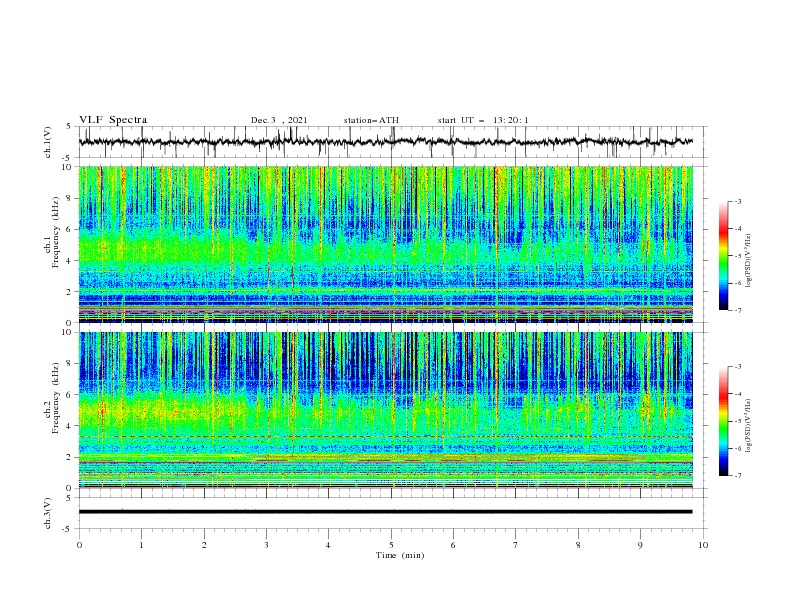
Task: Click the "9" time axis tick label
Action: tap(640, 545)
